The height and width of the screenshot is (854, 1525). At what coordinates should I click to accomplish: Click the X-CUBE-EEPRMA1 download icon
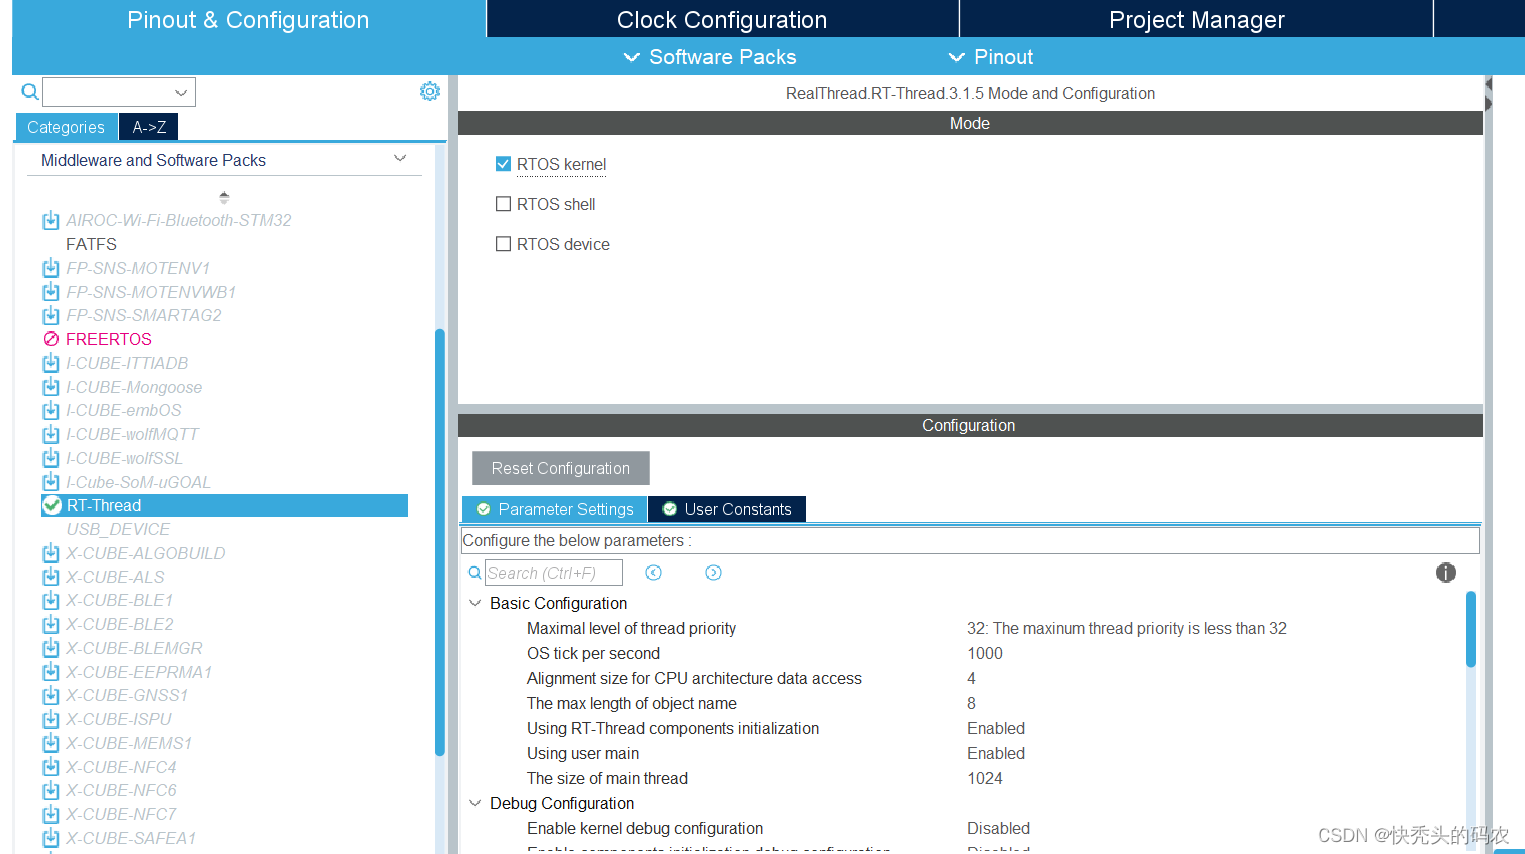tap(51, 672)
